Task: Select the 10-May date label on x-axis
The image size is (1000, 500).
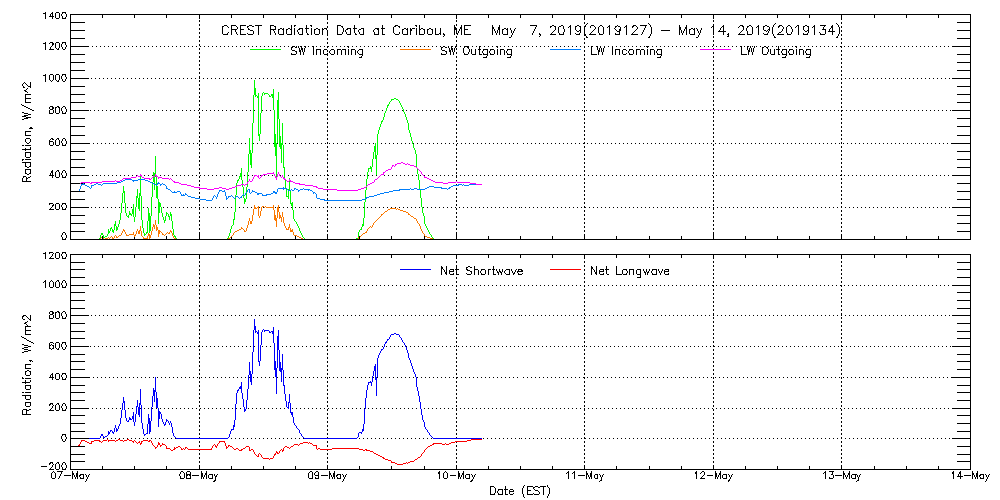Action: (x=456, y=476)
